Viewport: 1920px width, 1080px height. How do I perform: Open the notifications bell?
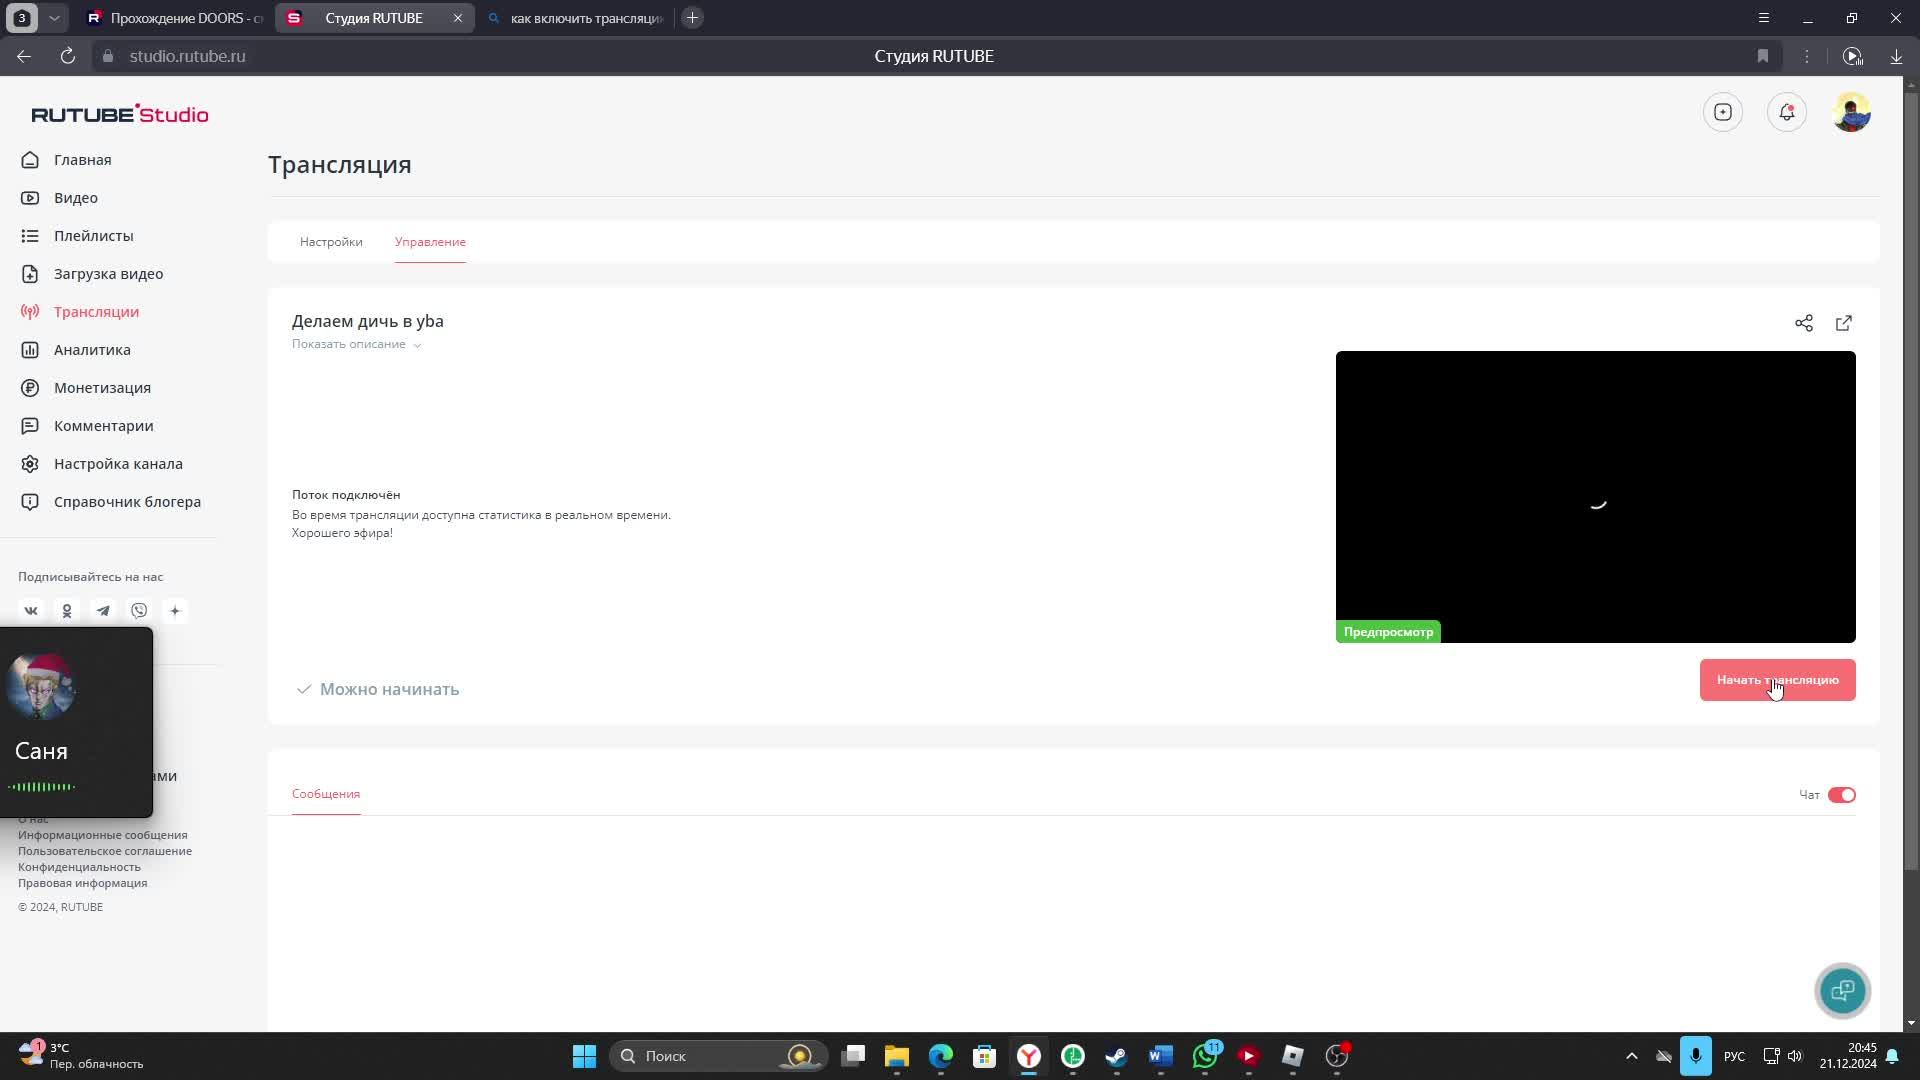pyautogui.click(x=1787, y=112)
